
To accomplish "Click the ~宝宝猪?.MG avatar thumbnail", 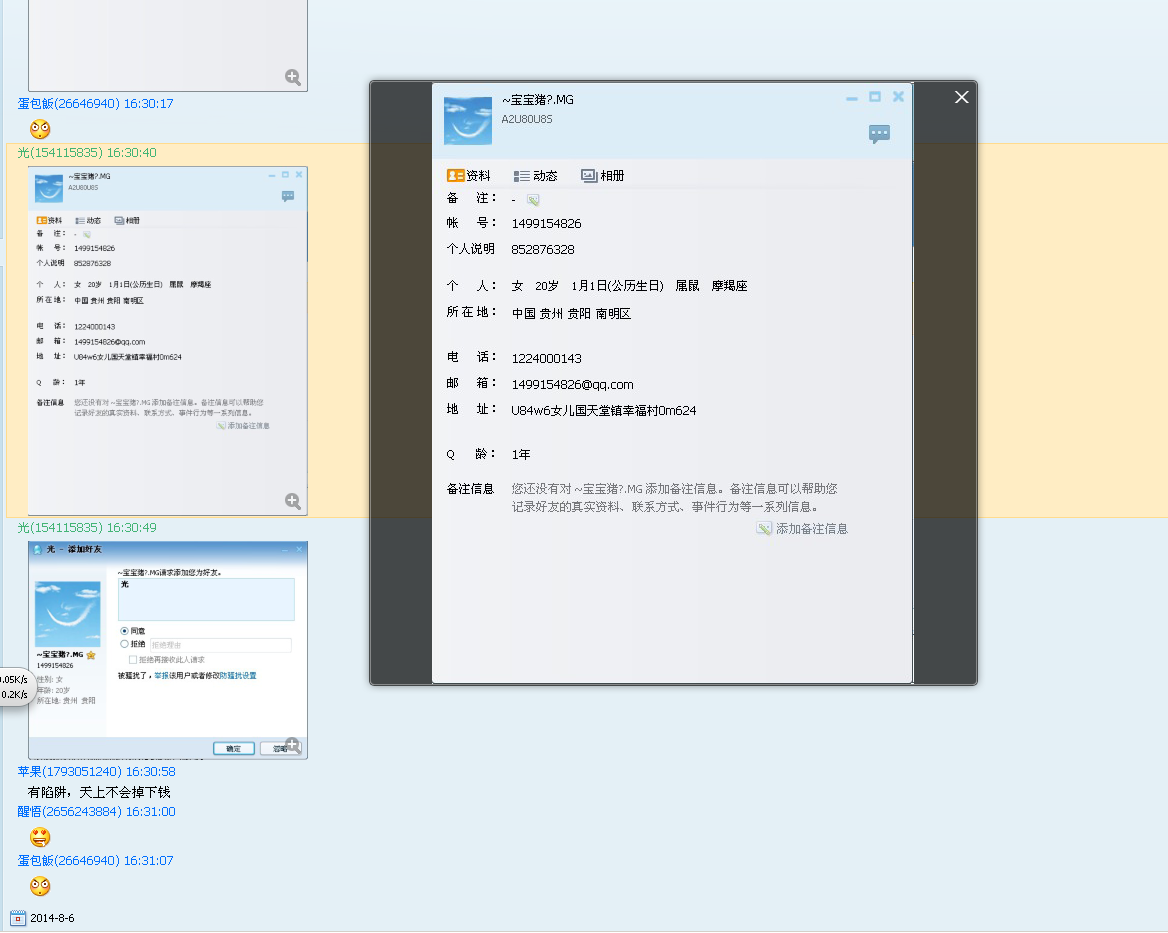I will coord(467,120).
